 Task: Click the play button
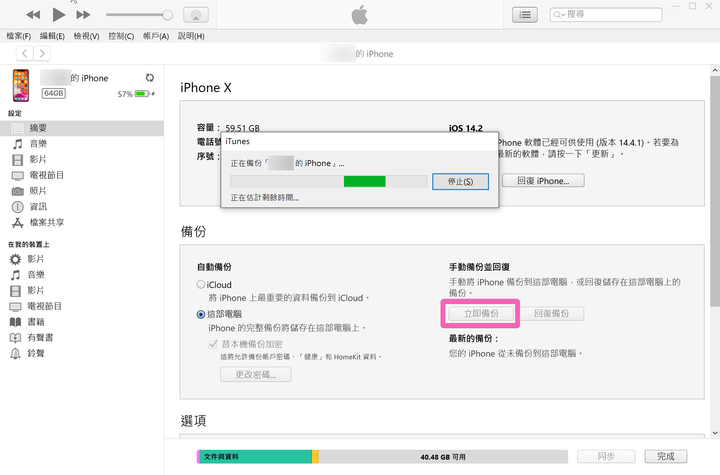coord(58,15)
